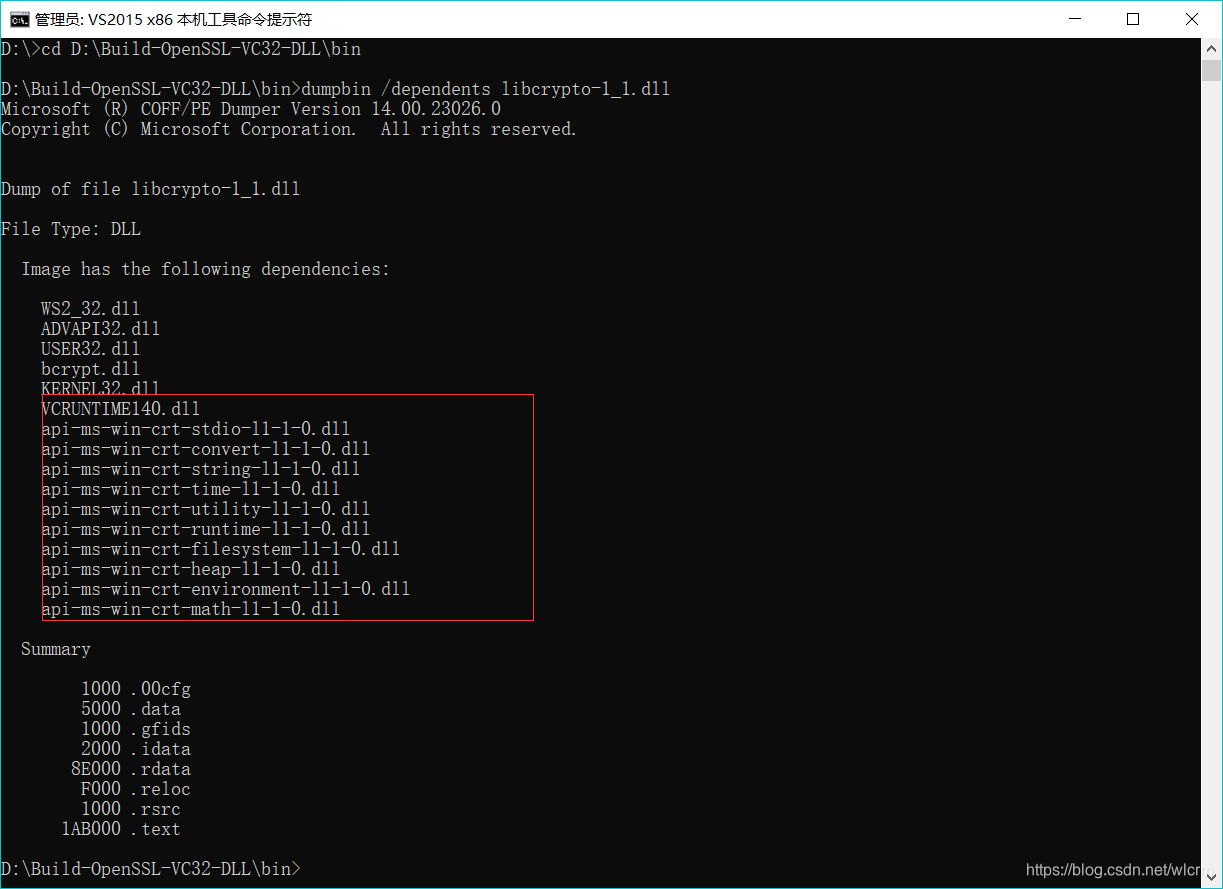This screenshot has width=1223, height=889.
Task: Click api-ms-win-crt-string-l1-1-0.dll entry
Action: point(201,469)
